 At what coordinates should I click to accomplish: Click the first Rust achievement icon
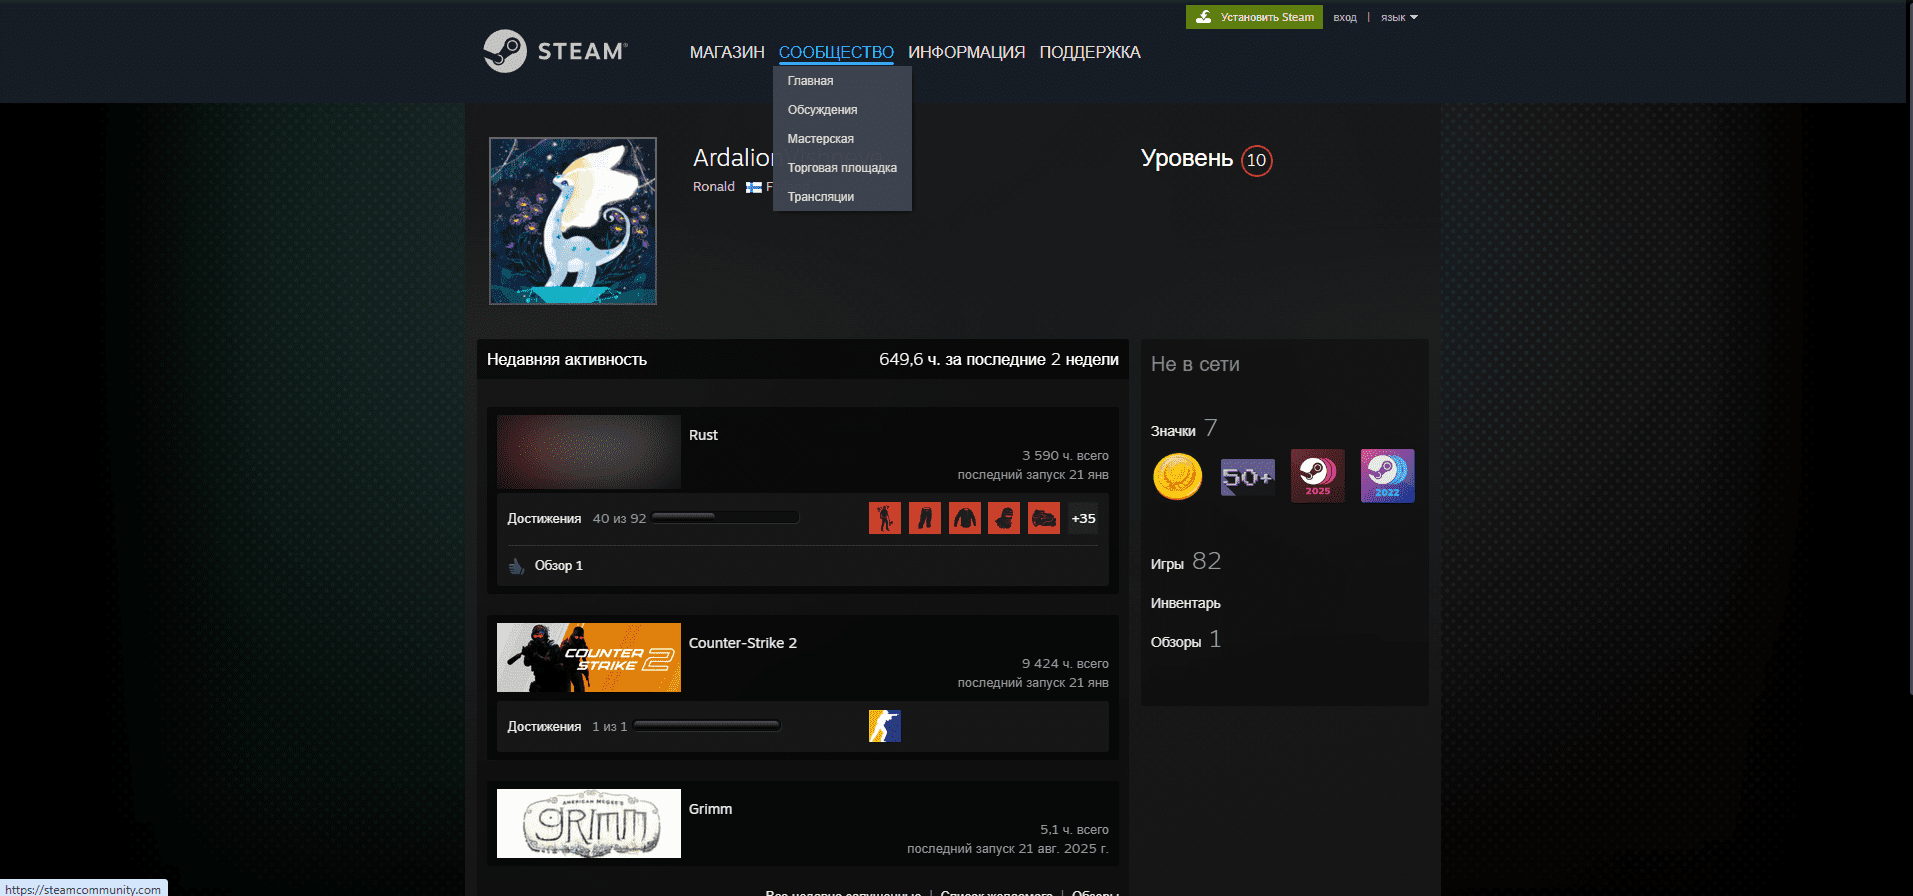pos(885,518)
